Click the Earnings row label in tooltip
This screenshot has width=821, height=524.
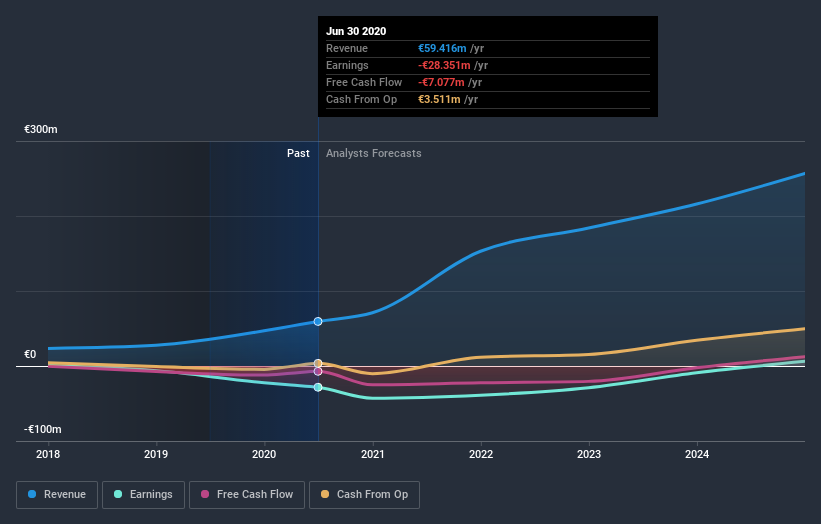(347, 65)
